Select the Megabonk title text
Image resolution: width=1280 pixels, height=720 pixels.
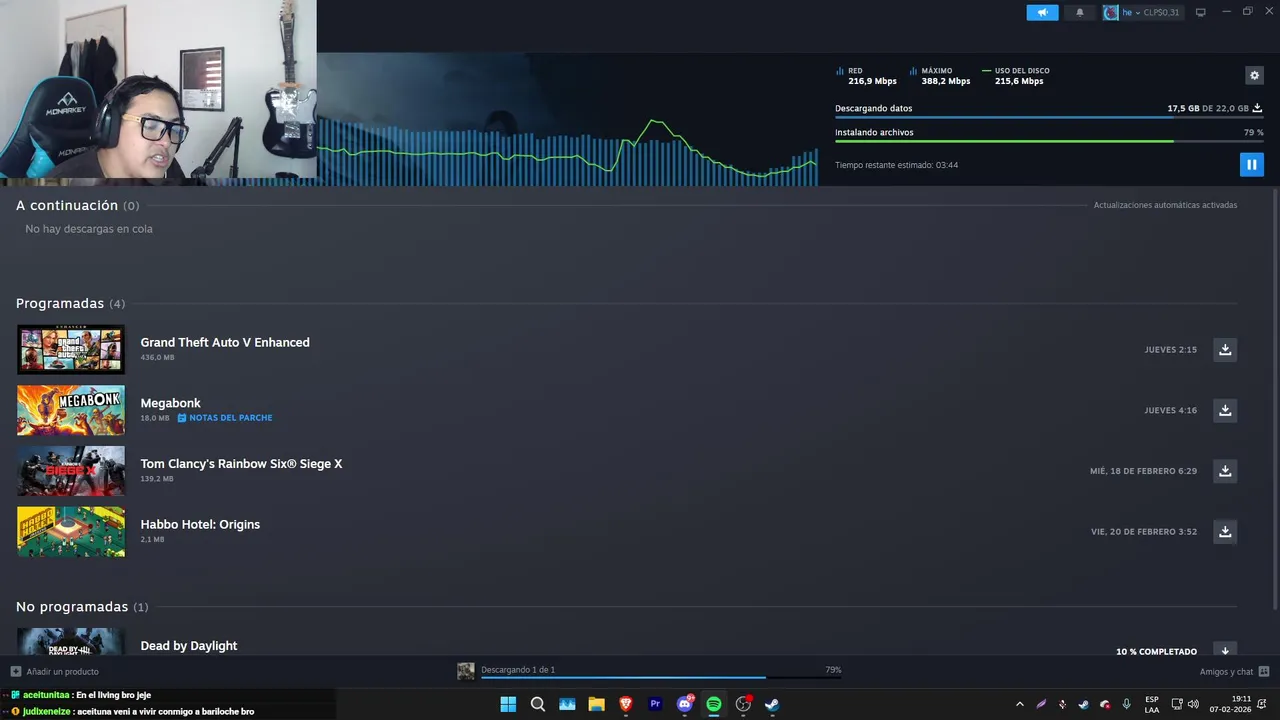[171, 403]
